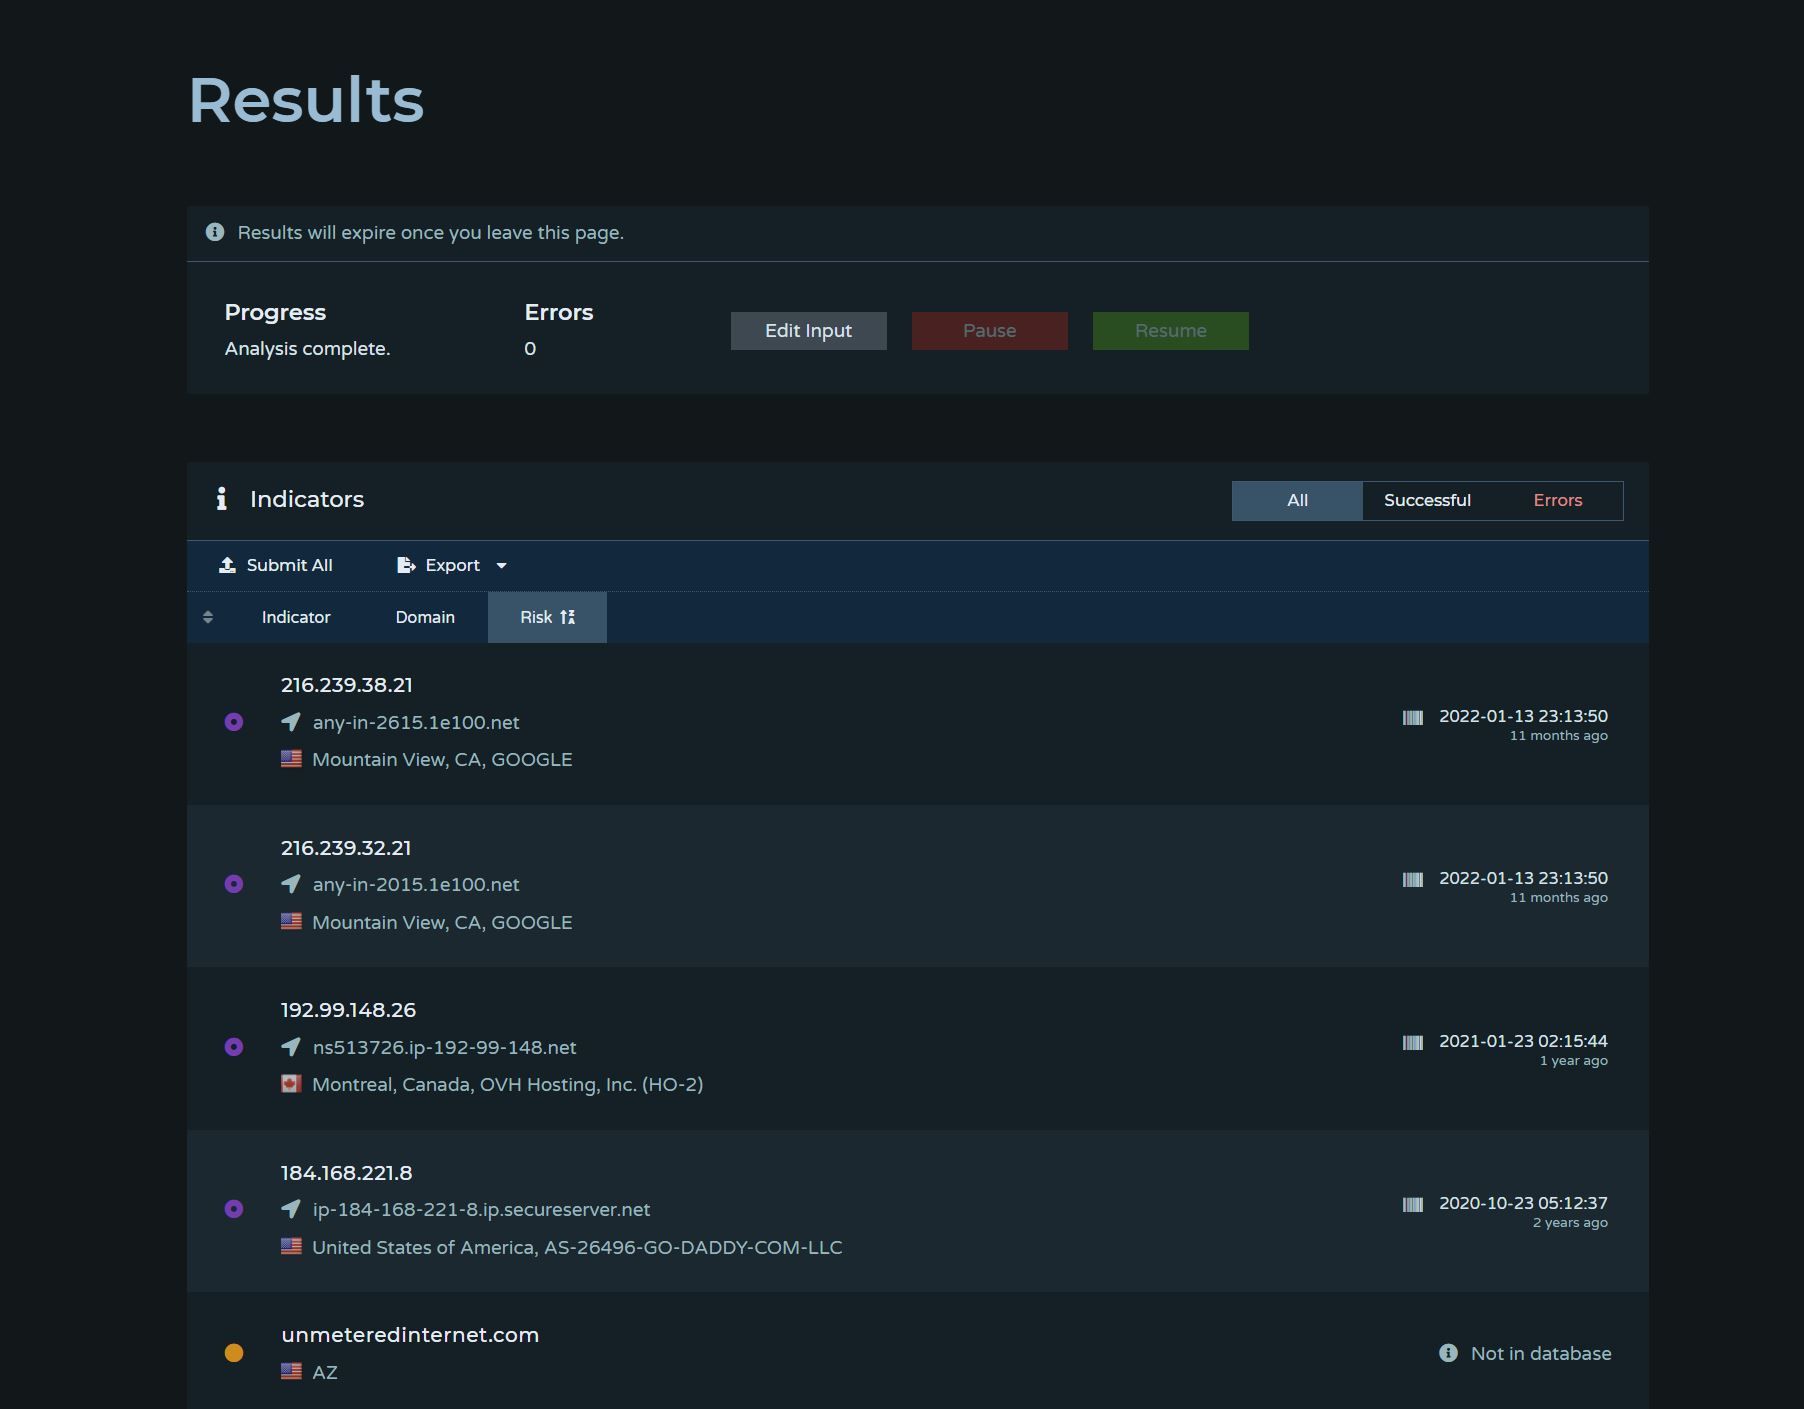Click barcode icon for 216.239.38.21 timestamp

click(x=1413, y=717)
